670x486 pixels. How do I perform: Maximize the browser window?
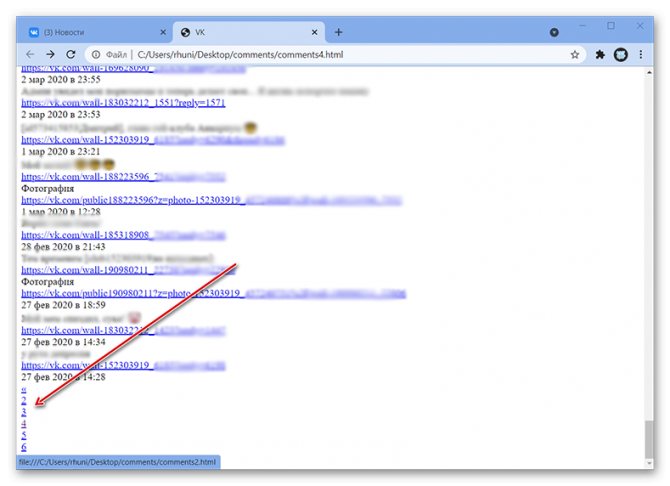pyautogui.click(x=611, y=27)
